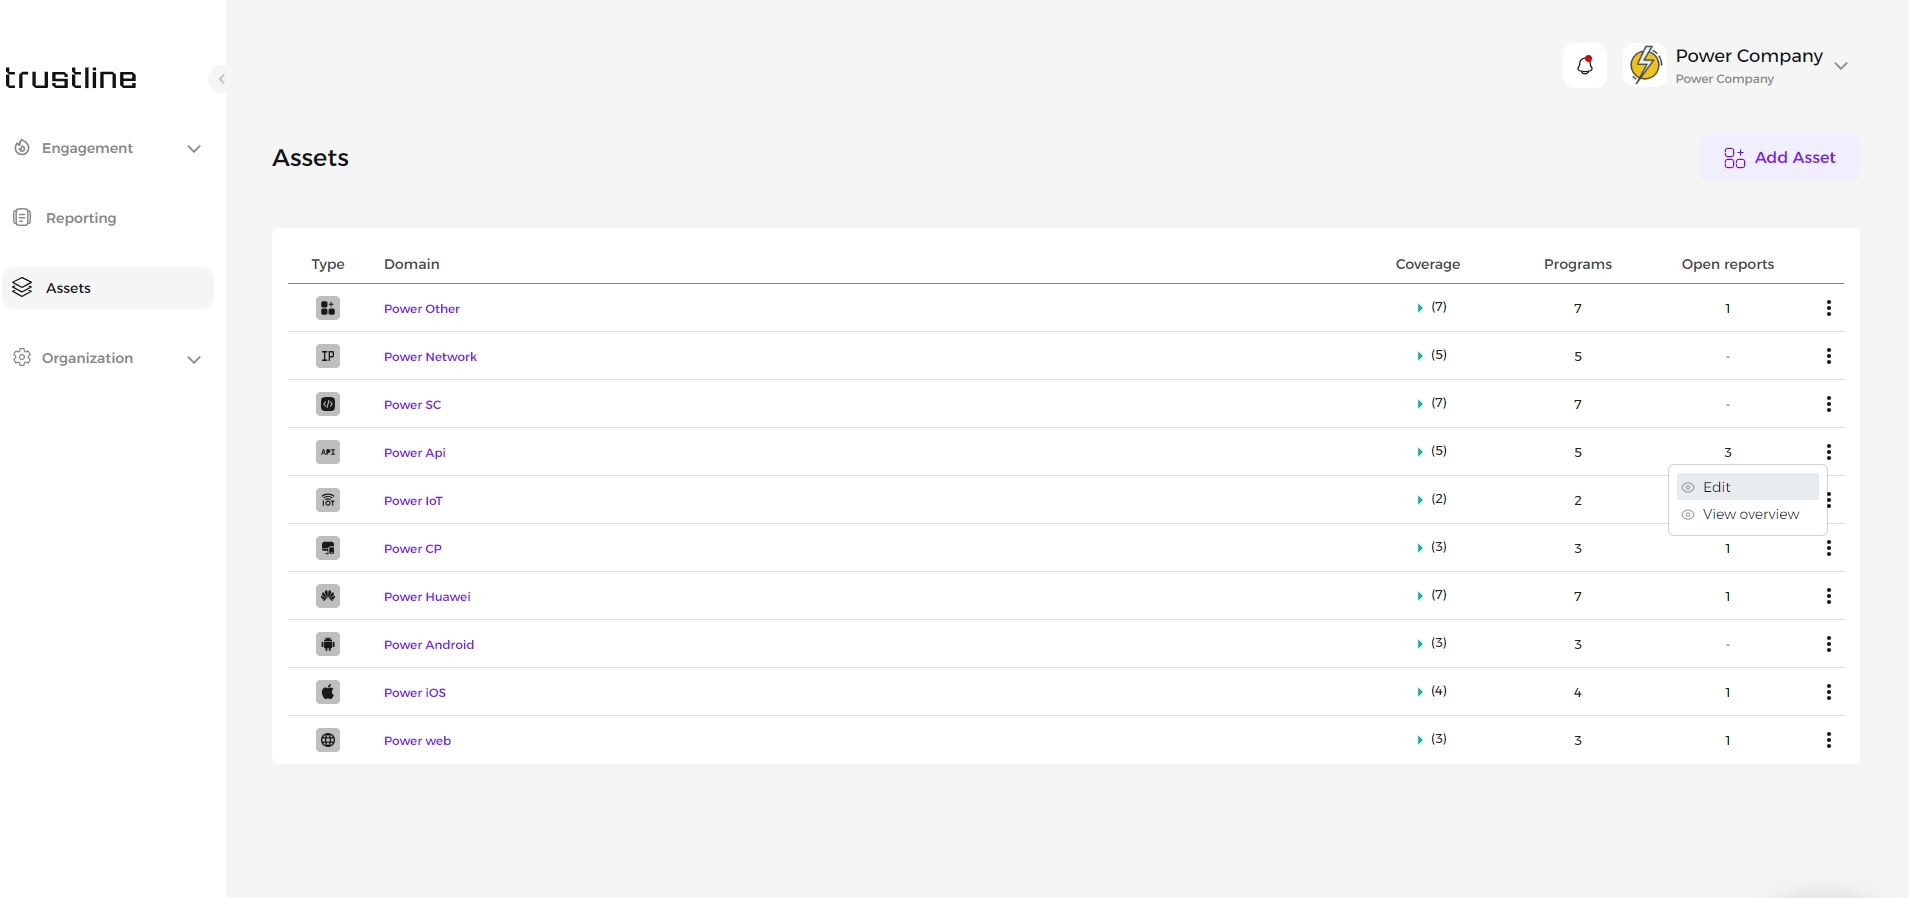1909x898 pixels.
Task: Expand the coverage arrow for Power Other
Action: tap(1420, 308)
